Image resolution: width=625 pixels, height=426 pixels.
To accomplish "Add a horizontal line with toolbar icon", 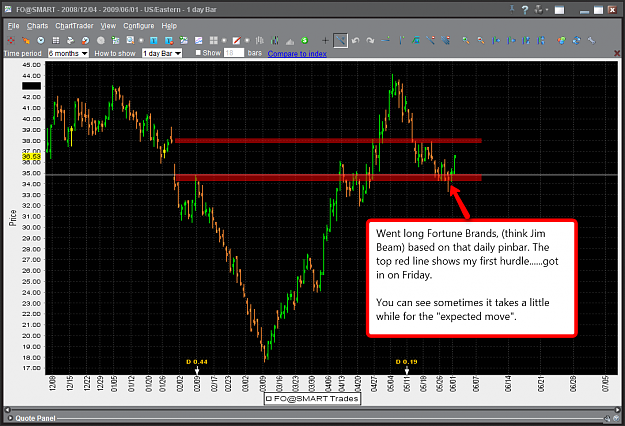I will tap(385, 40).
